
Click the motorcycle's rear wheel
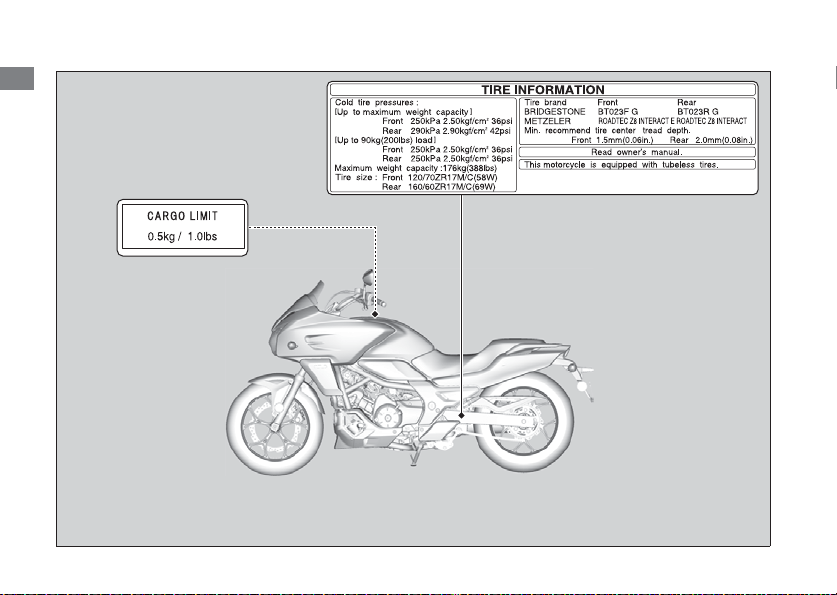pyautogui.click(x=524, y=424)
